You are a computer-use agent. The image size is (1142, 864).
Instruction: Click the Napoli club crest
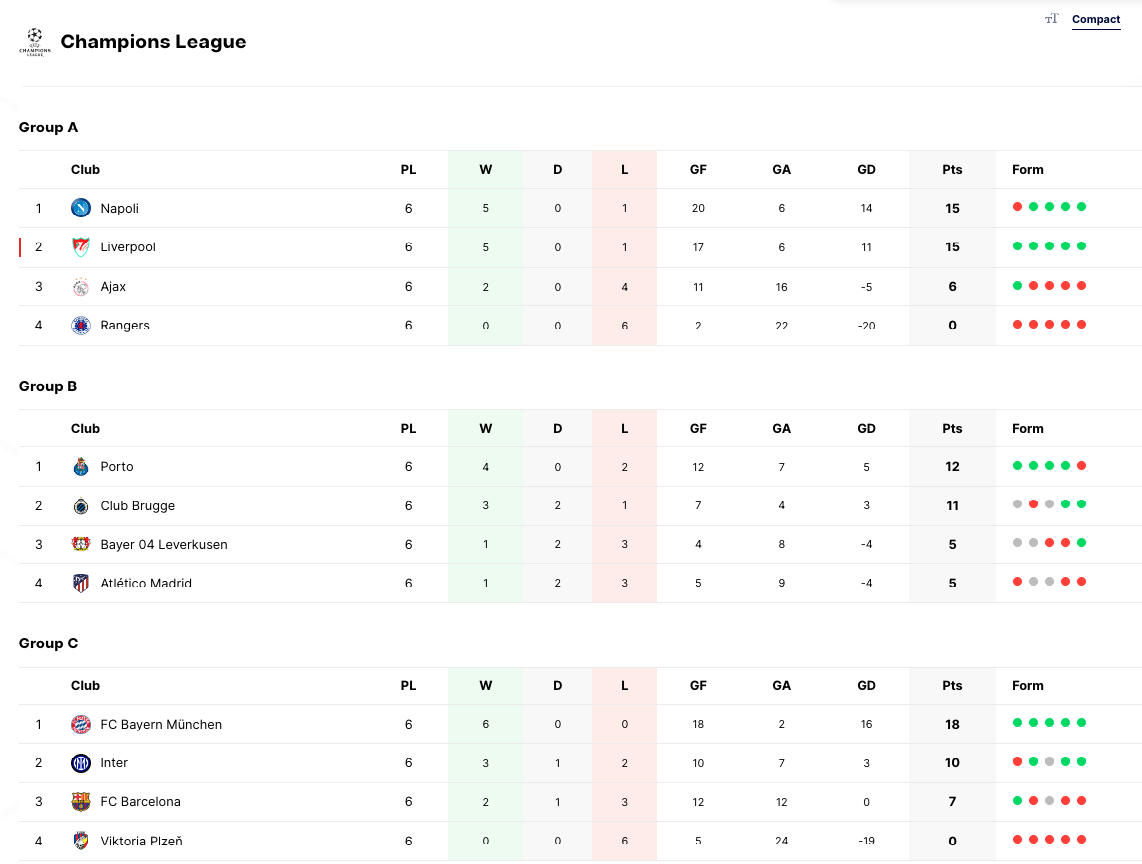click(x=81, y=208)
